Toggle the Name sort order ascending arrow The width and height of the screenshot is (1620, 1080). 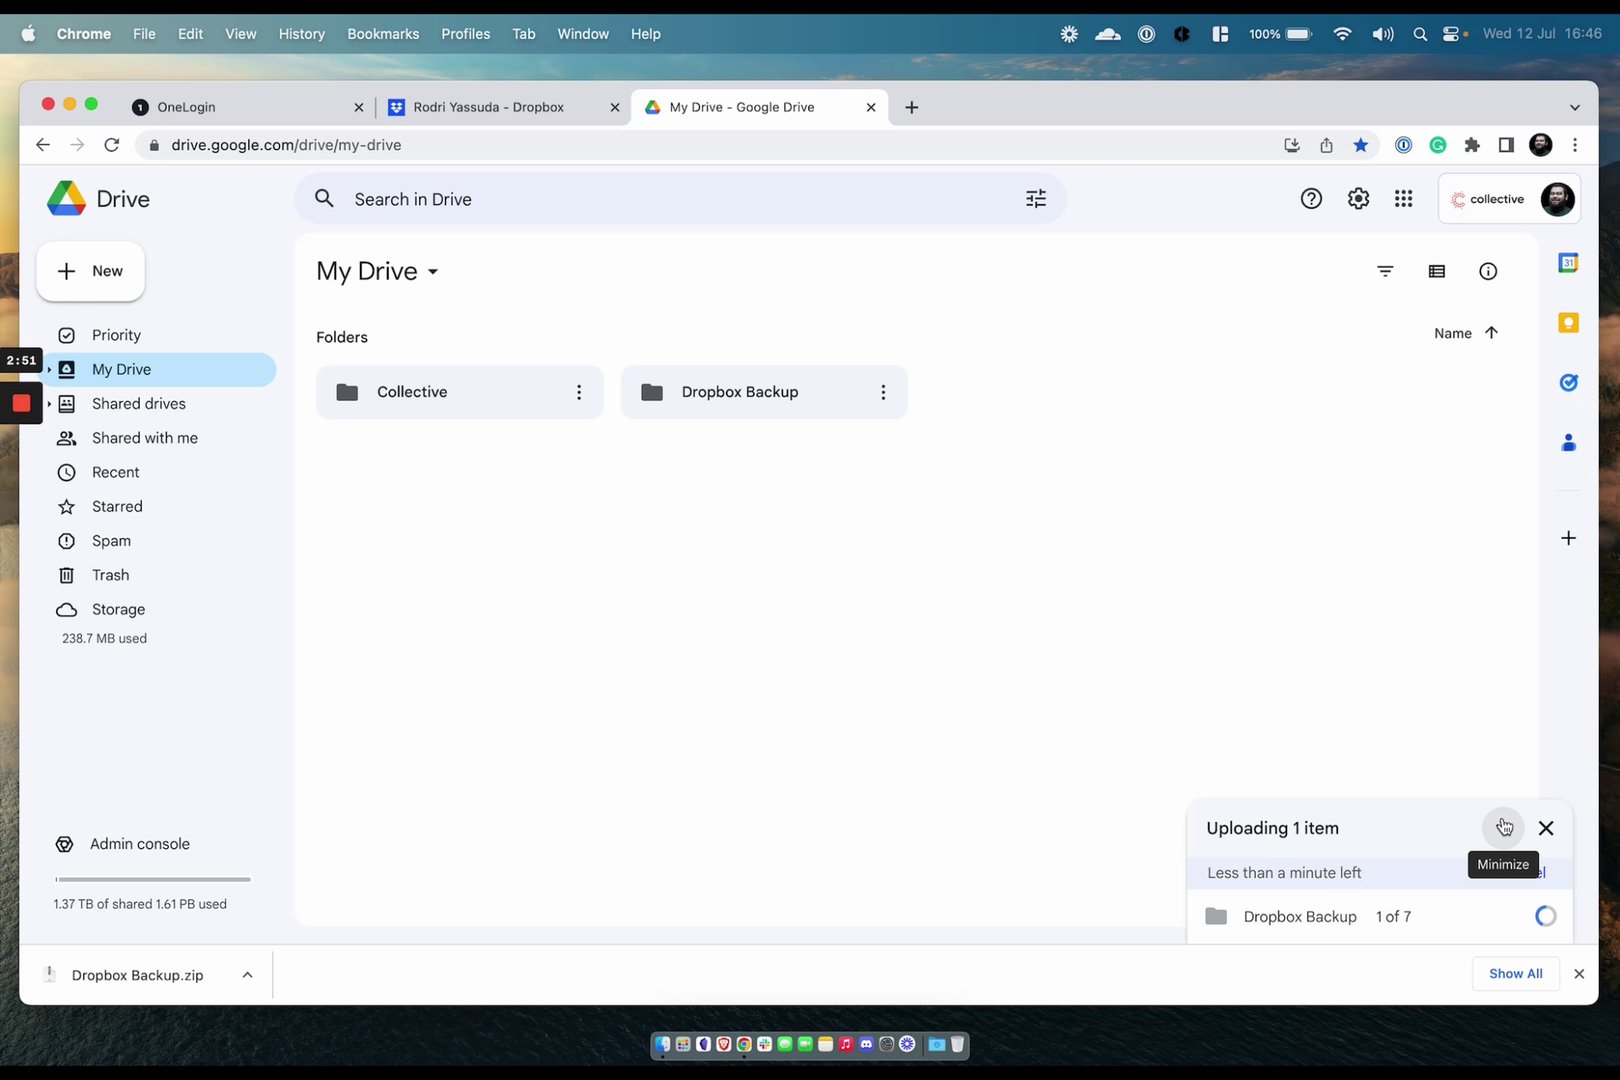(1491, 333)
